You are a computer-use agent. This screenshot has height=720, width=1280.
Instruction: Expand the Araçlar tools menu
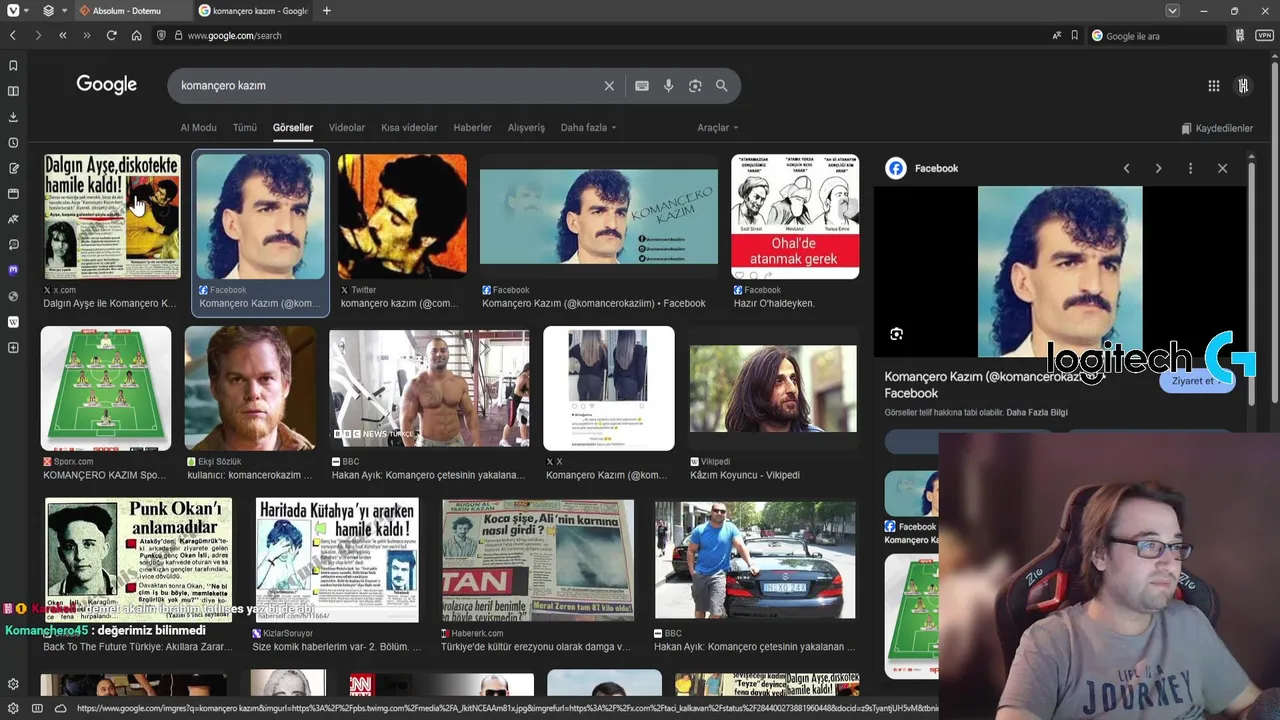pyautogui.click(x=717, y=128)
